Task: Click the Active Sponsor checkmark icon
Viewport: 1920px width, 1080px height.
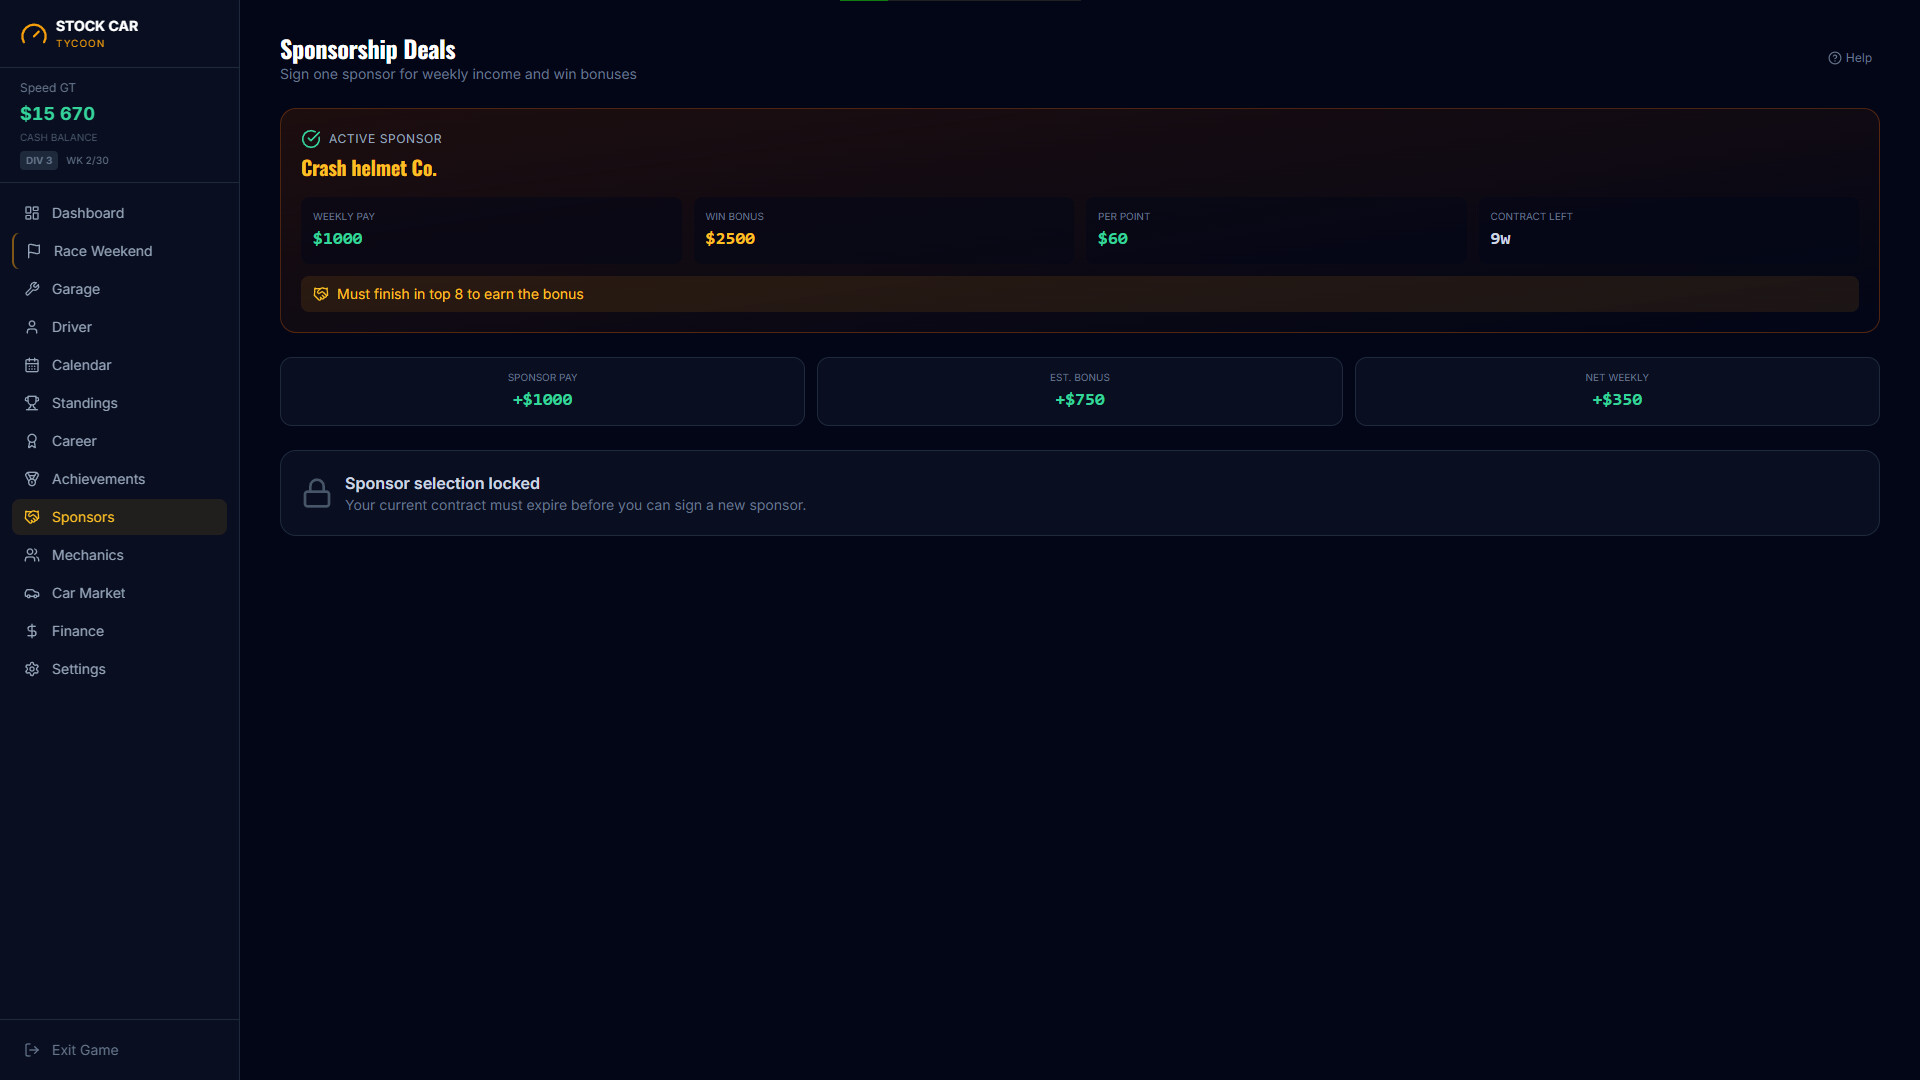Action: pyautogui.click(x=311, y=139)
